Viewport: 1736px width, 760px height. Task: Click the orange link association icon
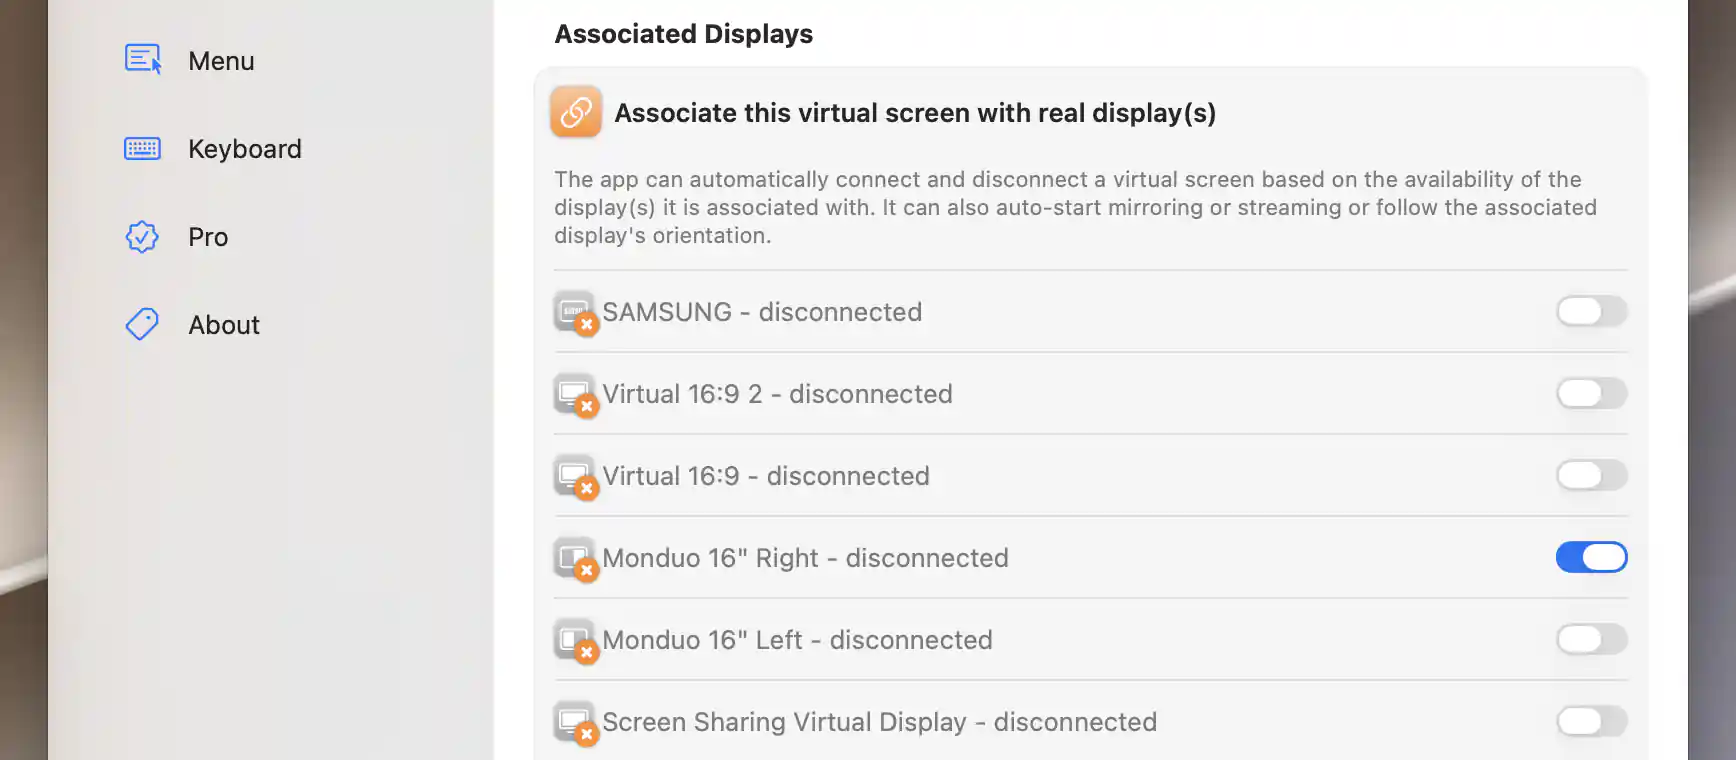click(576, 112)
